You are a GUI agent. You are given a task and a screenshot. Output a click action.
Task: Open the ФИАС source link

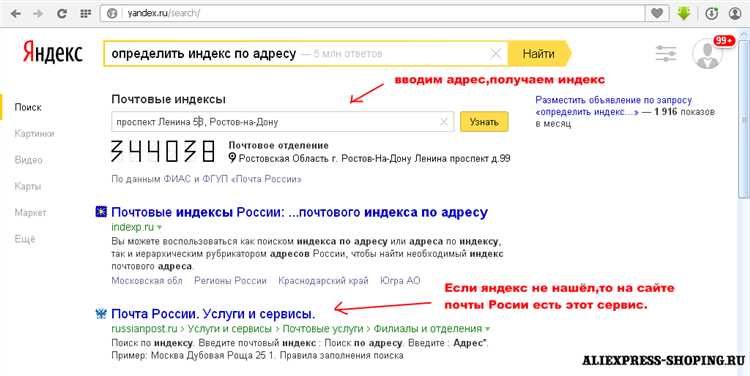pos(177,179)
